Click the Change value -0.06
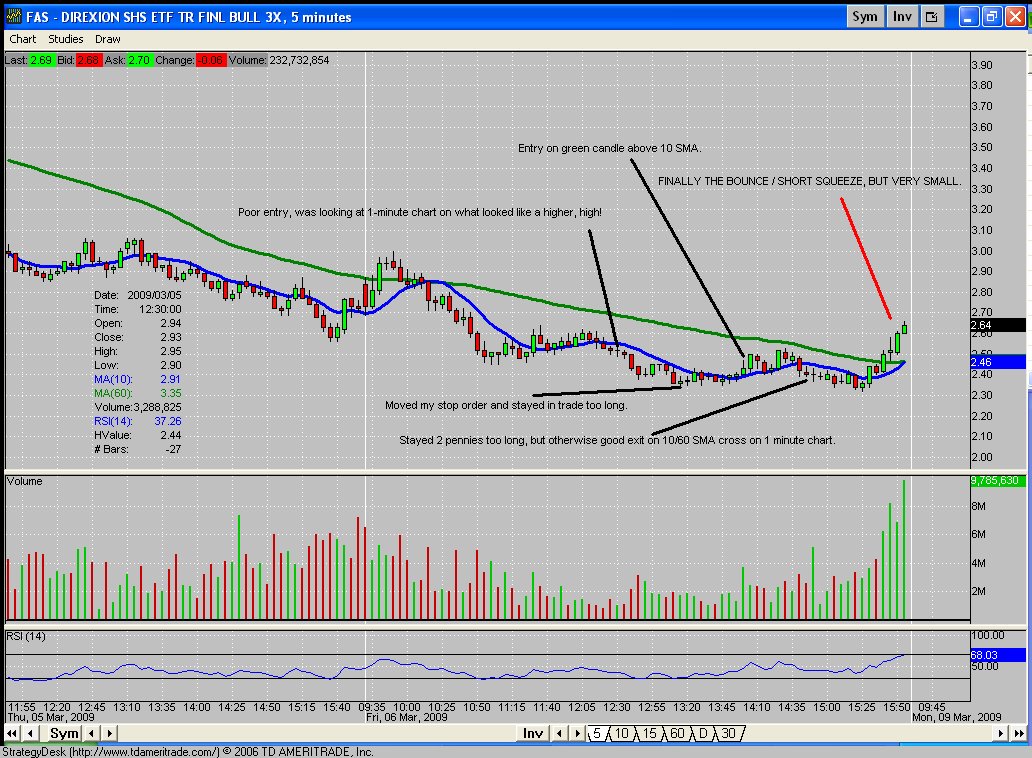 (x=210, y=60)
